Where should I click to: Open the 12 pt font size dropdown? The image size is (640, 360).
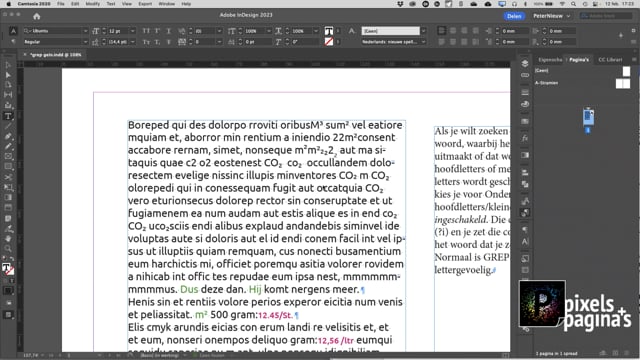click(132, 31)
